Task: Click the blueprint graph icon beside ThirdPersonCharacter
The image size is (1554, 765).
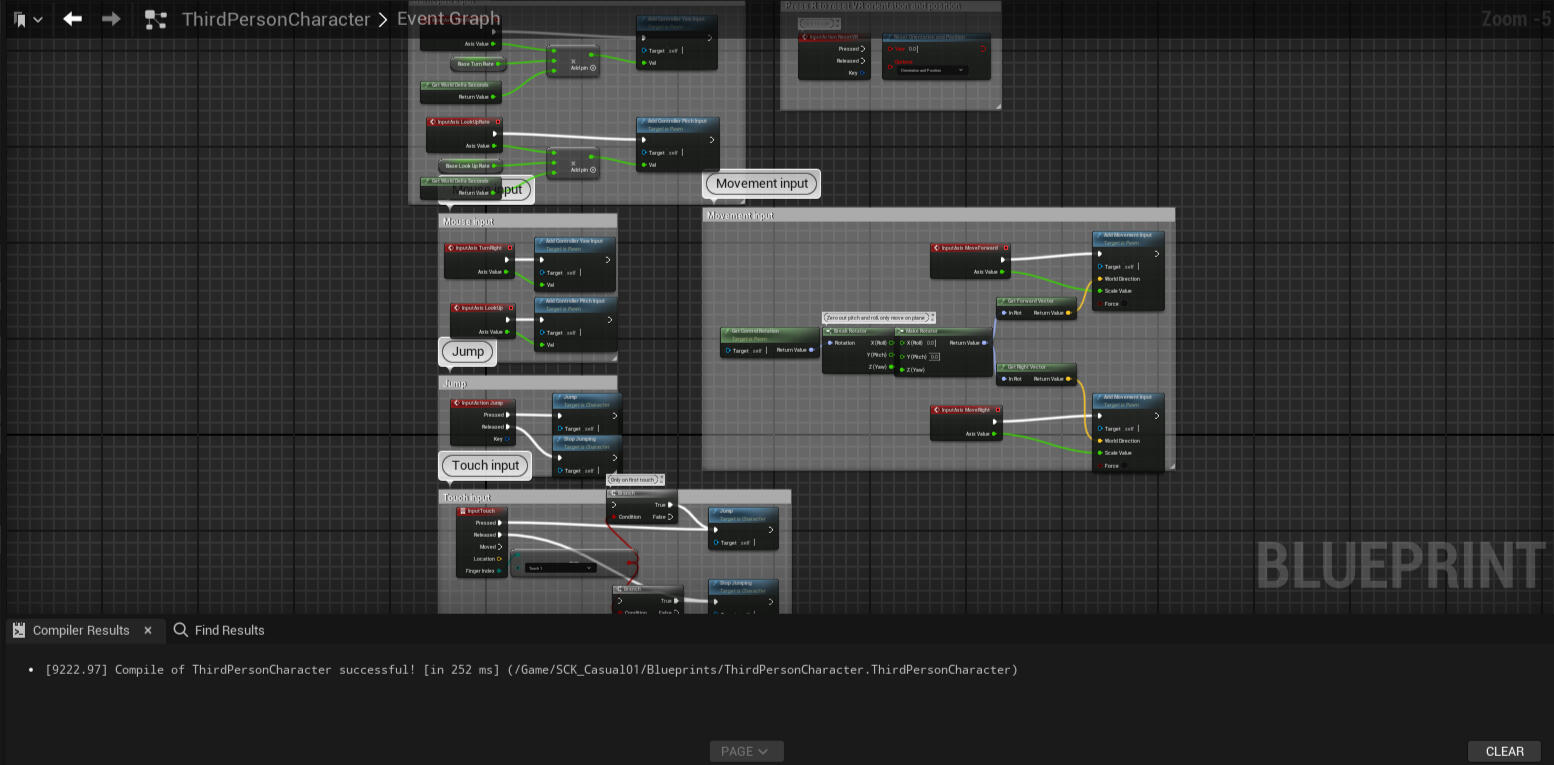Action: (x=155, y=19)
